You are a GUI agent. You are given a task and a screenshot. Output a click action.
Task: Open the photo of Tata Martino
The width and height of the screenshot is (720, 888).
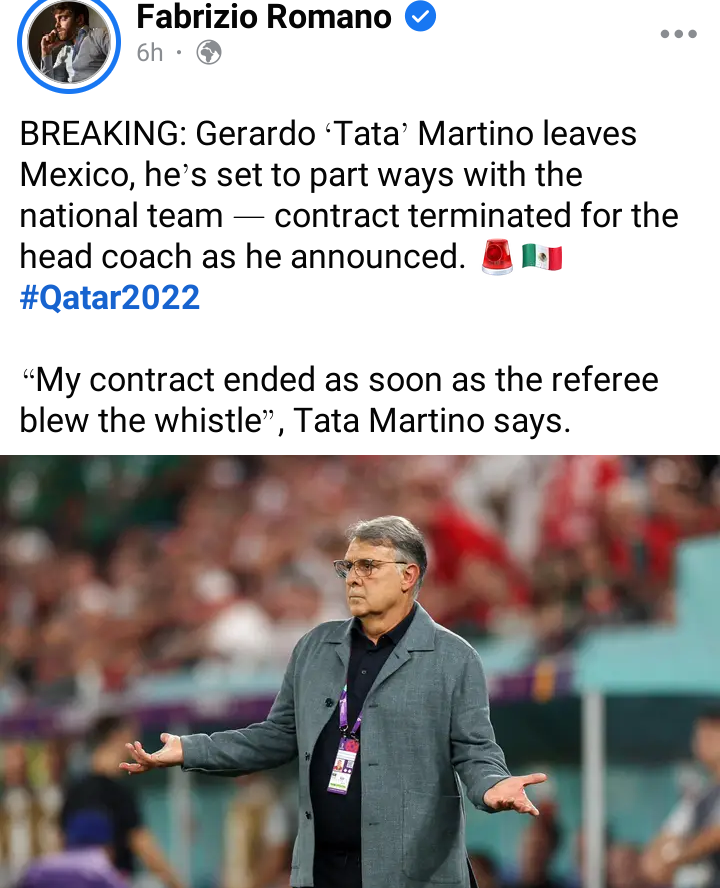click(360, 672)
